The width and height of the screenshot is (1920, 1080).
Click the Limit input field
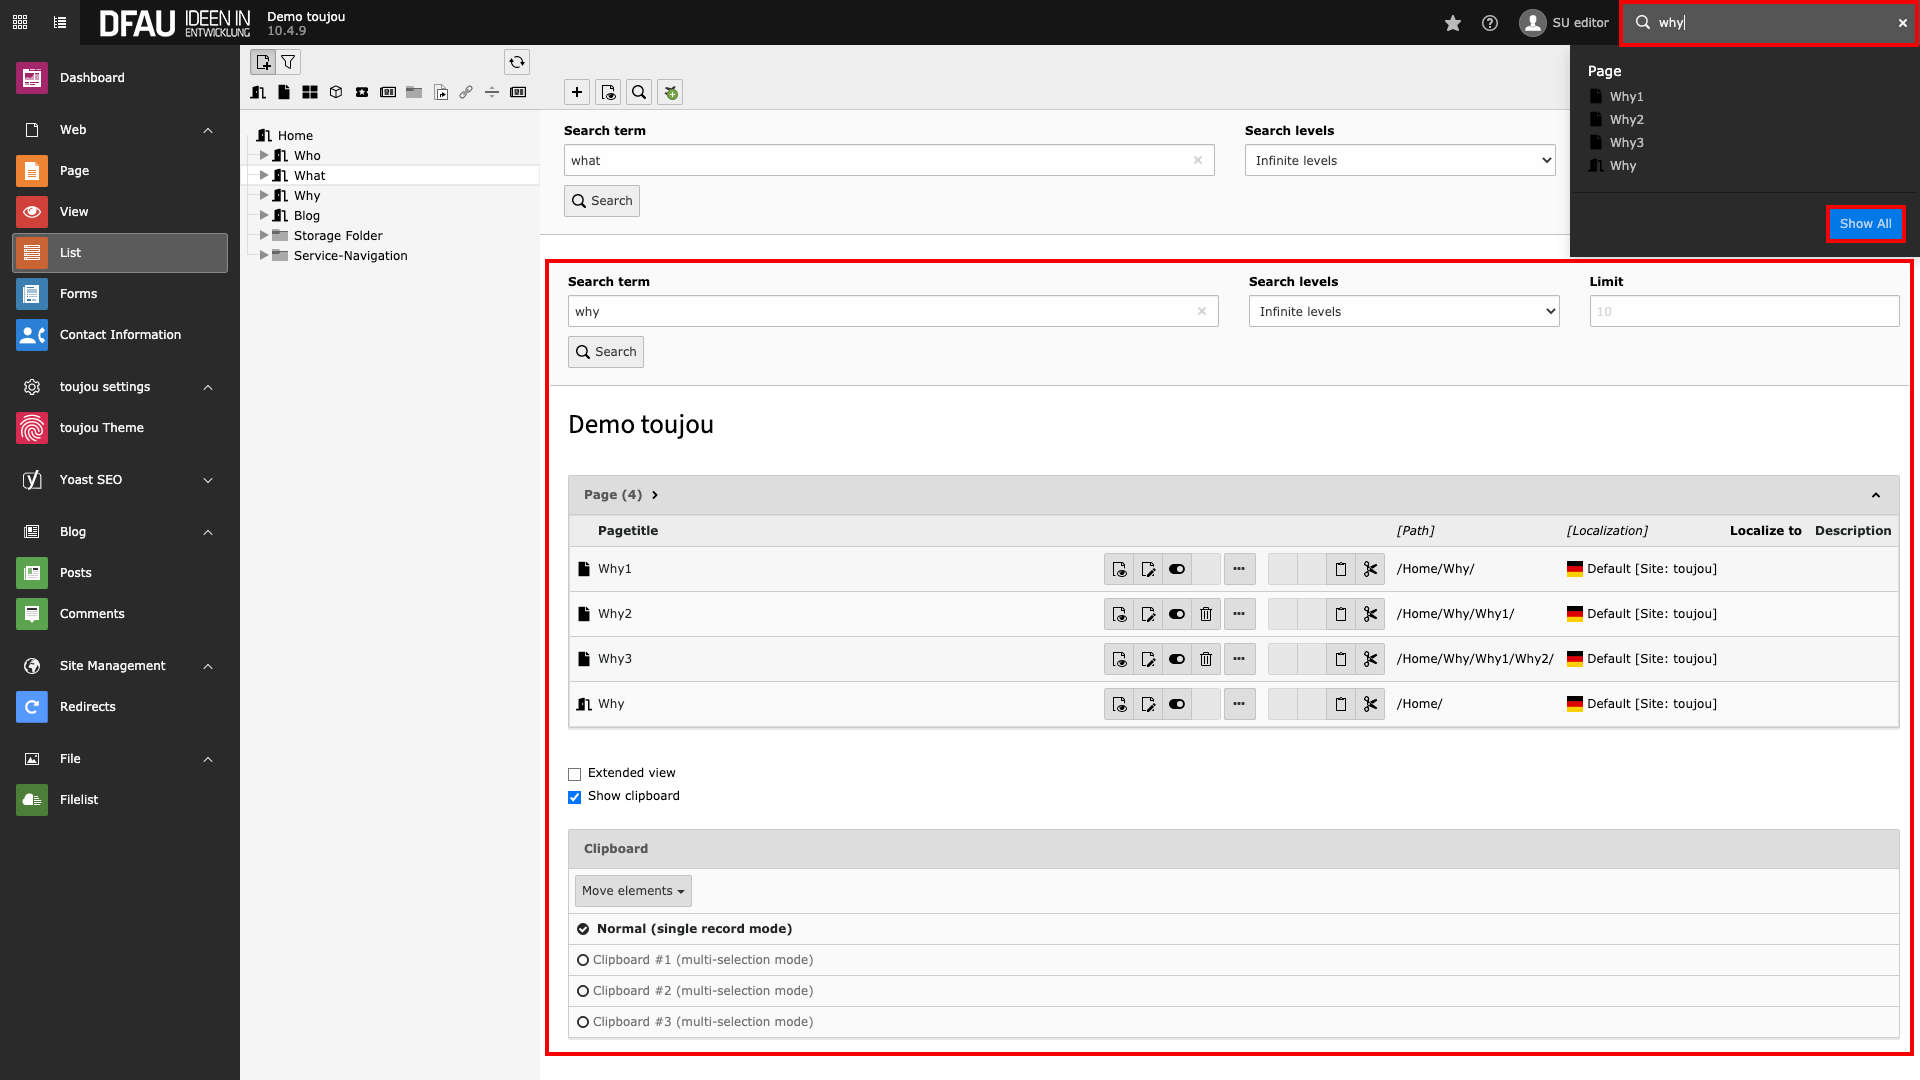coord(1743,312)
